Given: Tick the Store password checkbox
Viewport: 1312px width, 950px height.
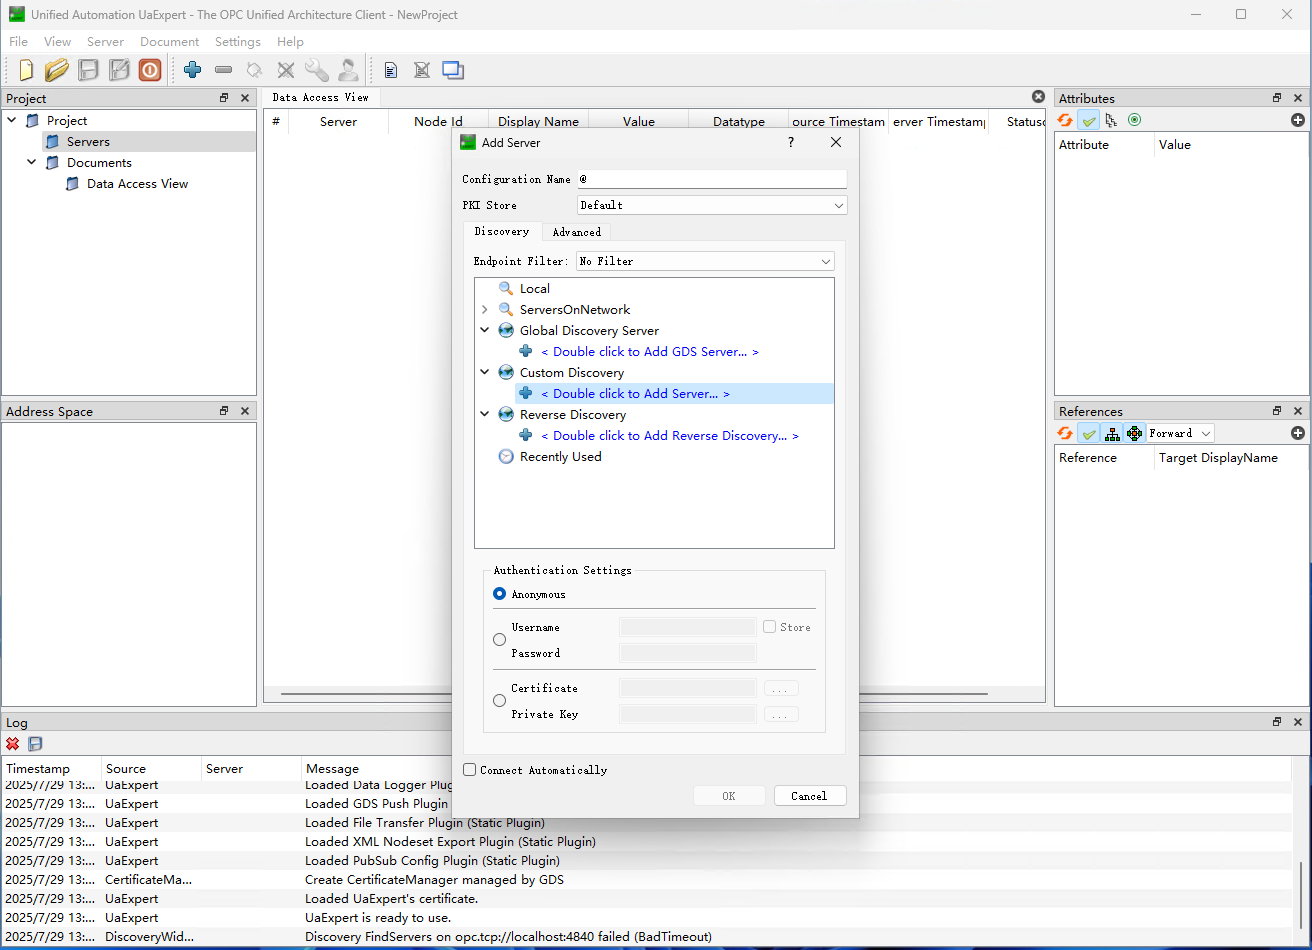Looking at the screenshot, I should (769, 627).
